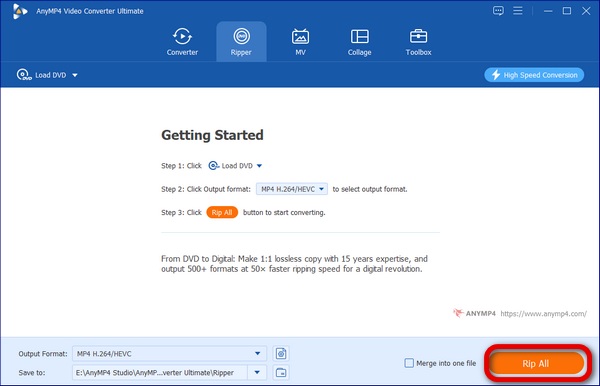Switch to the MV maker
This screenshot has width=600, height=386.
point(300,42)
